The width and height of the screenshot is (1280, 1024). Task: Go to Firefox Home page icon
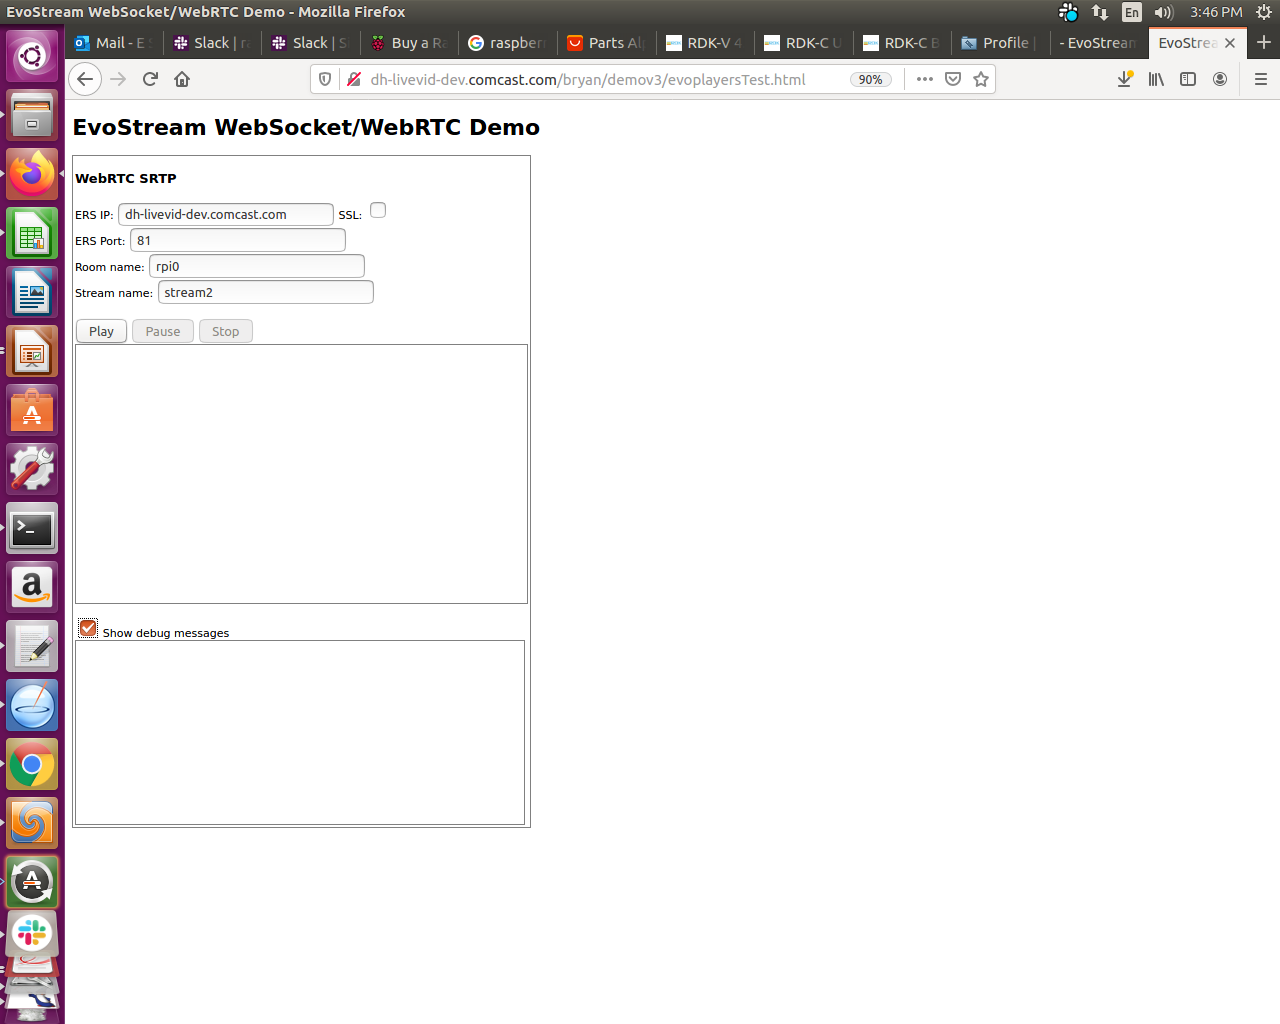[182, 79]
